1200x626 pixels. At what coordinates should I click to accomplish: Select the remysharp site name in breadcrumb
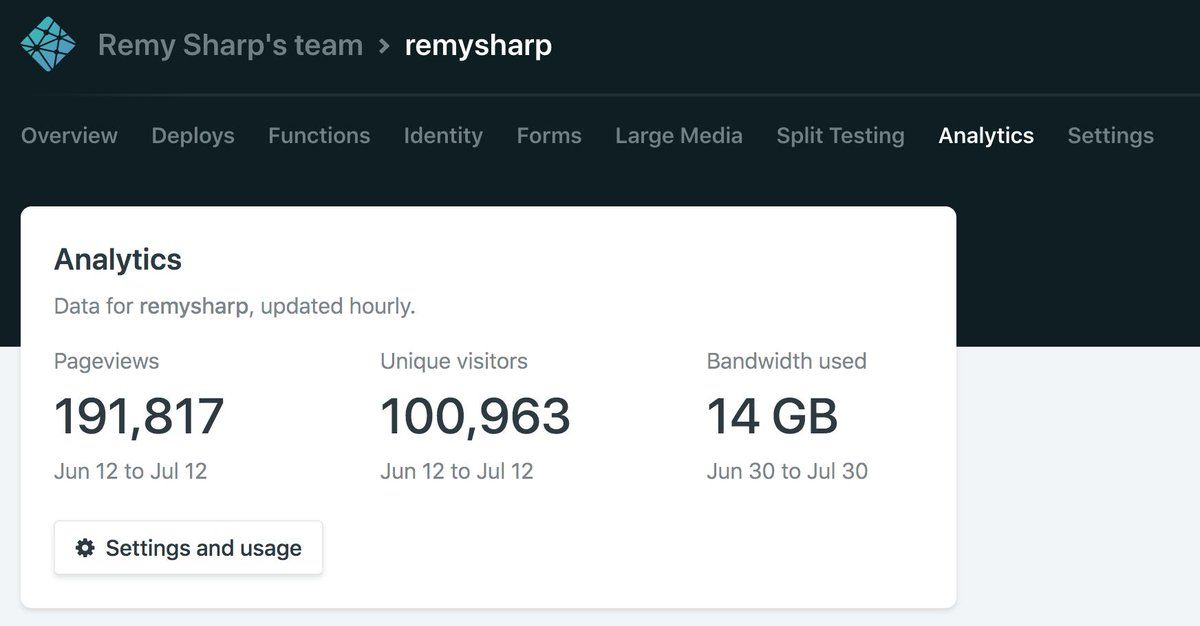[478, 46]
